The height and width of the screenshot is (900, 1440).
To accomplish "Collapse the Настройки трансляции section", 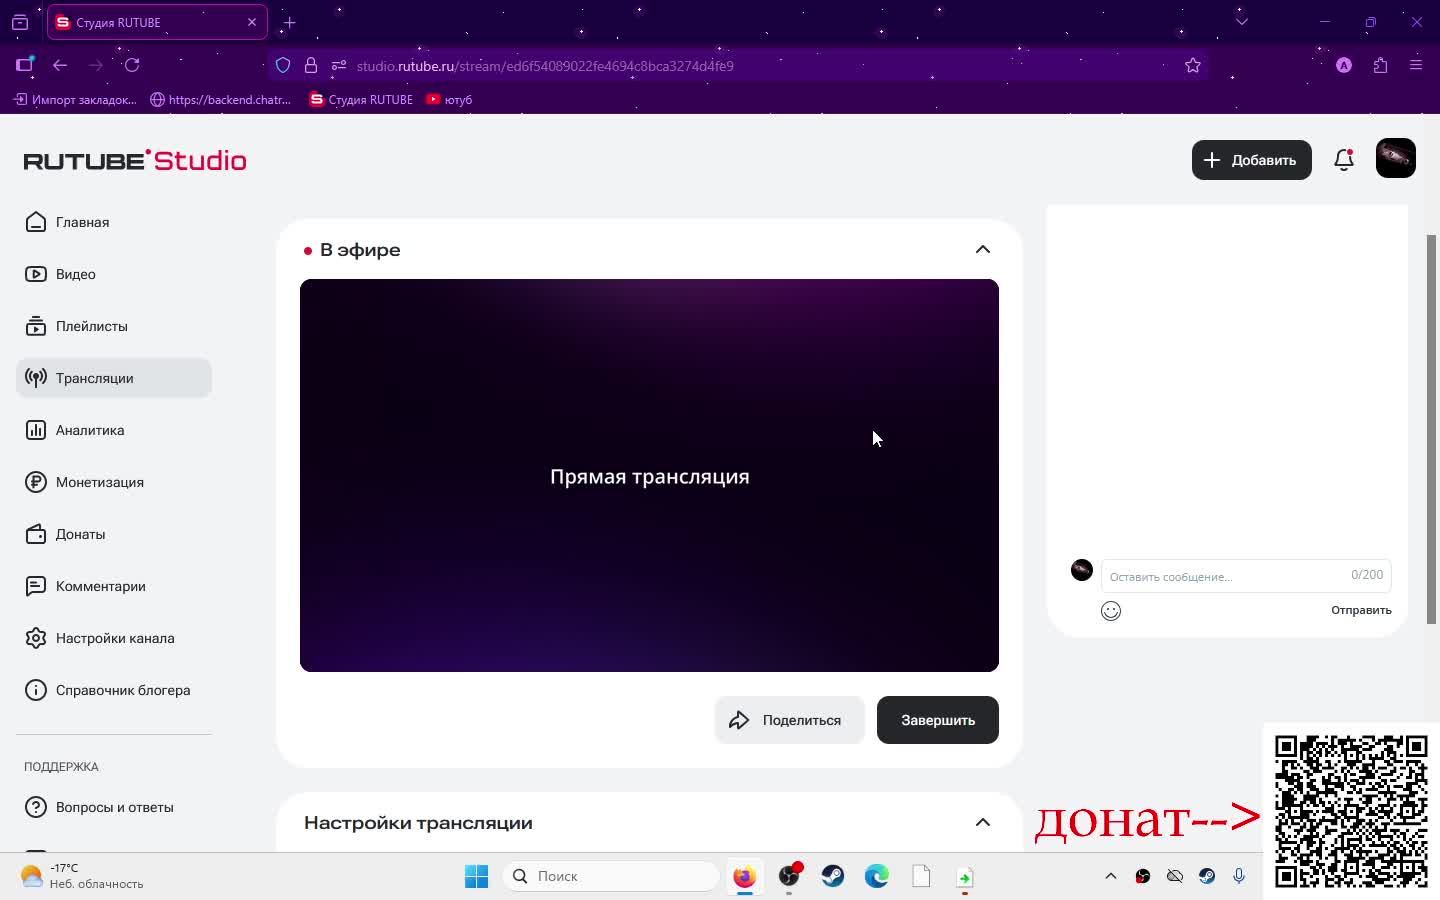I will (983, 823).
